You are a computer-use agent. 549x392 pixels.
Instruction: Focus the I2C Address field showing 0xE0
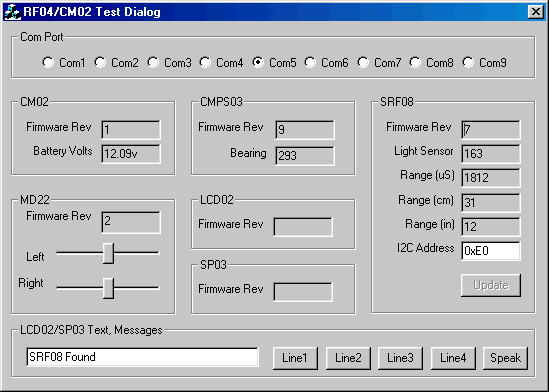(491, 251)
